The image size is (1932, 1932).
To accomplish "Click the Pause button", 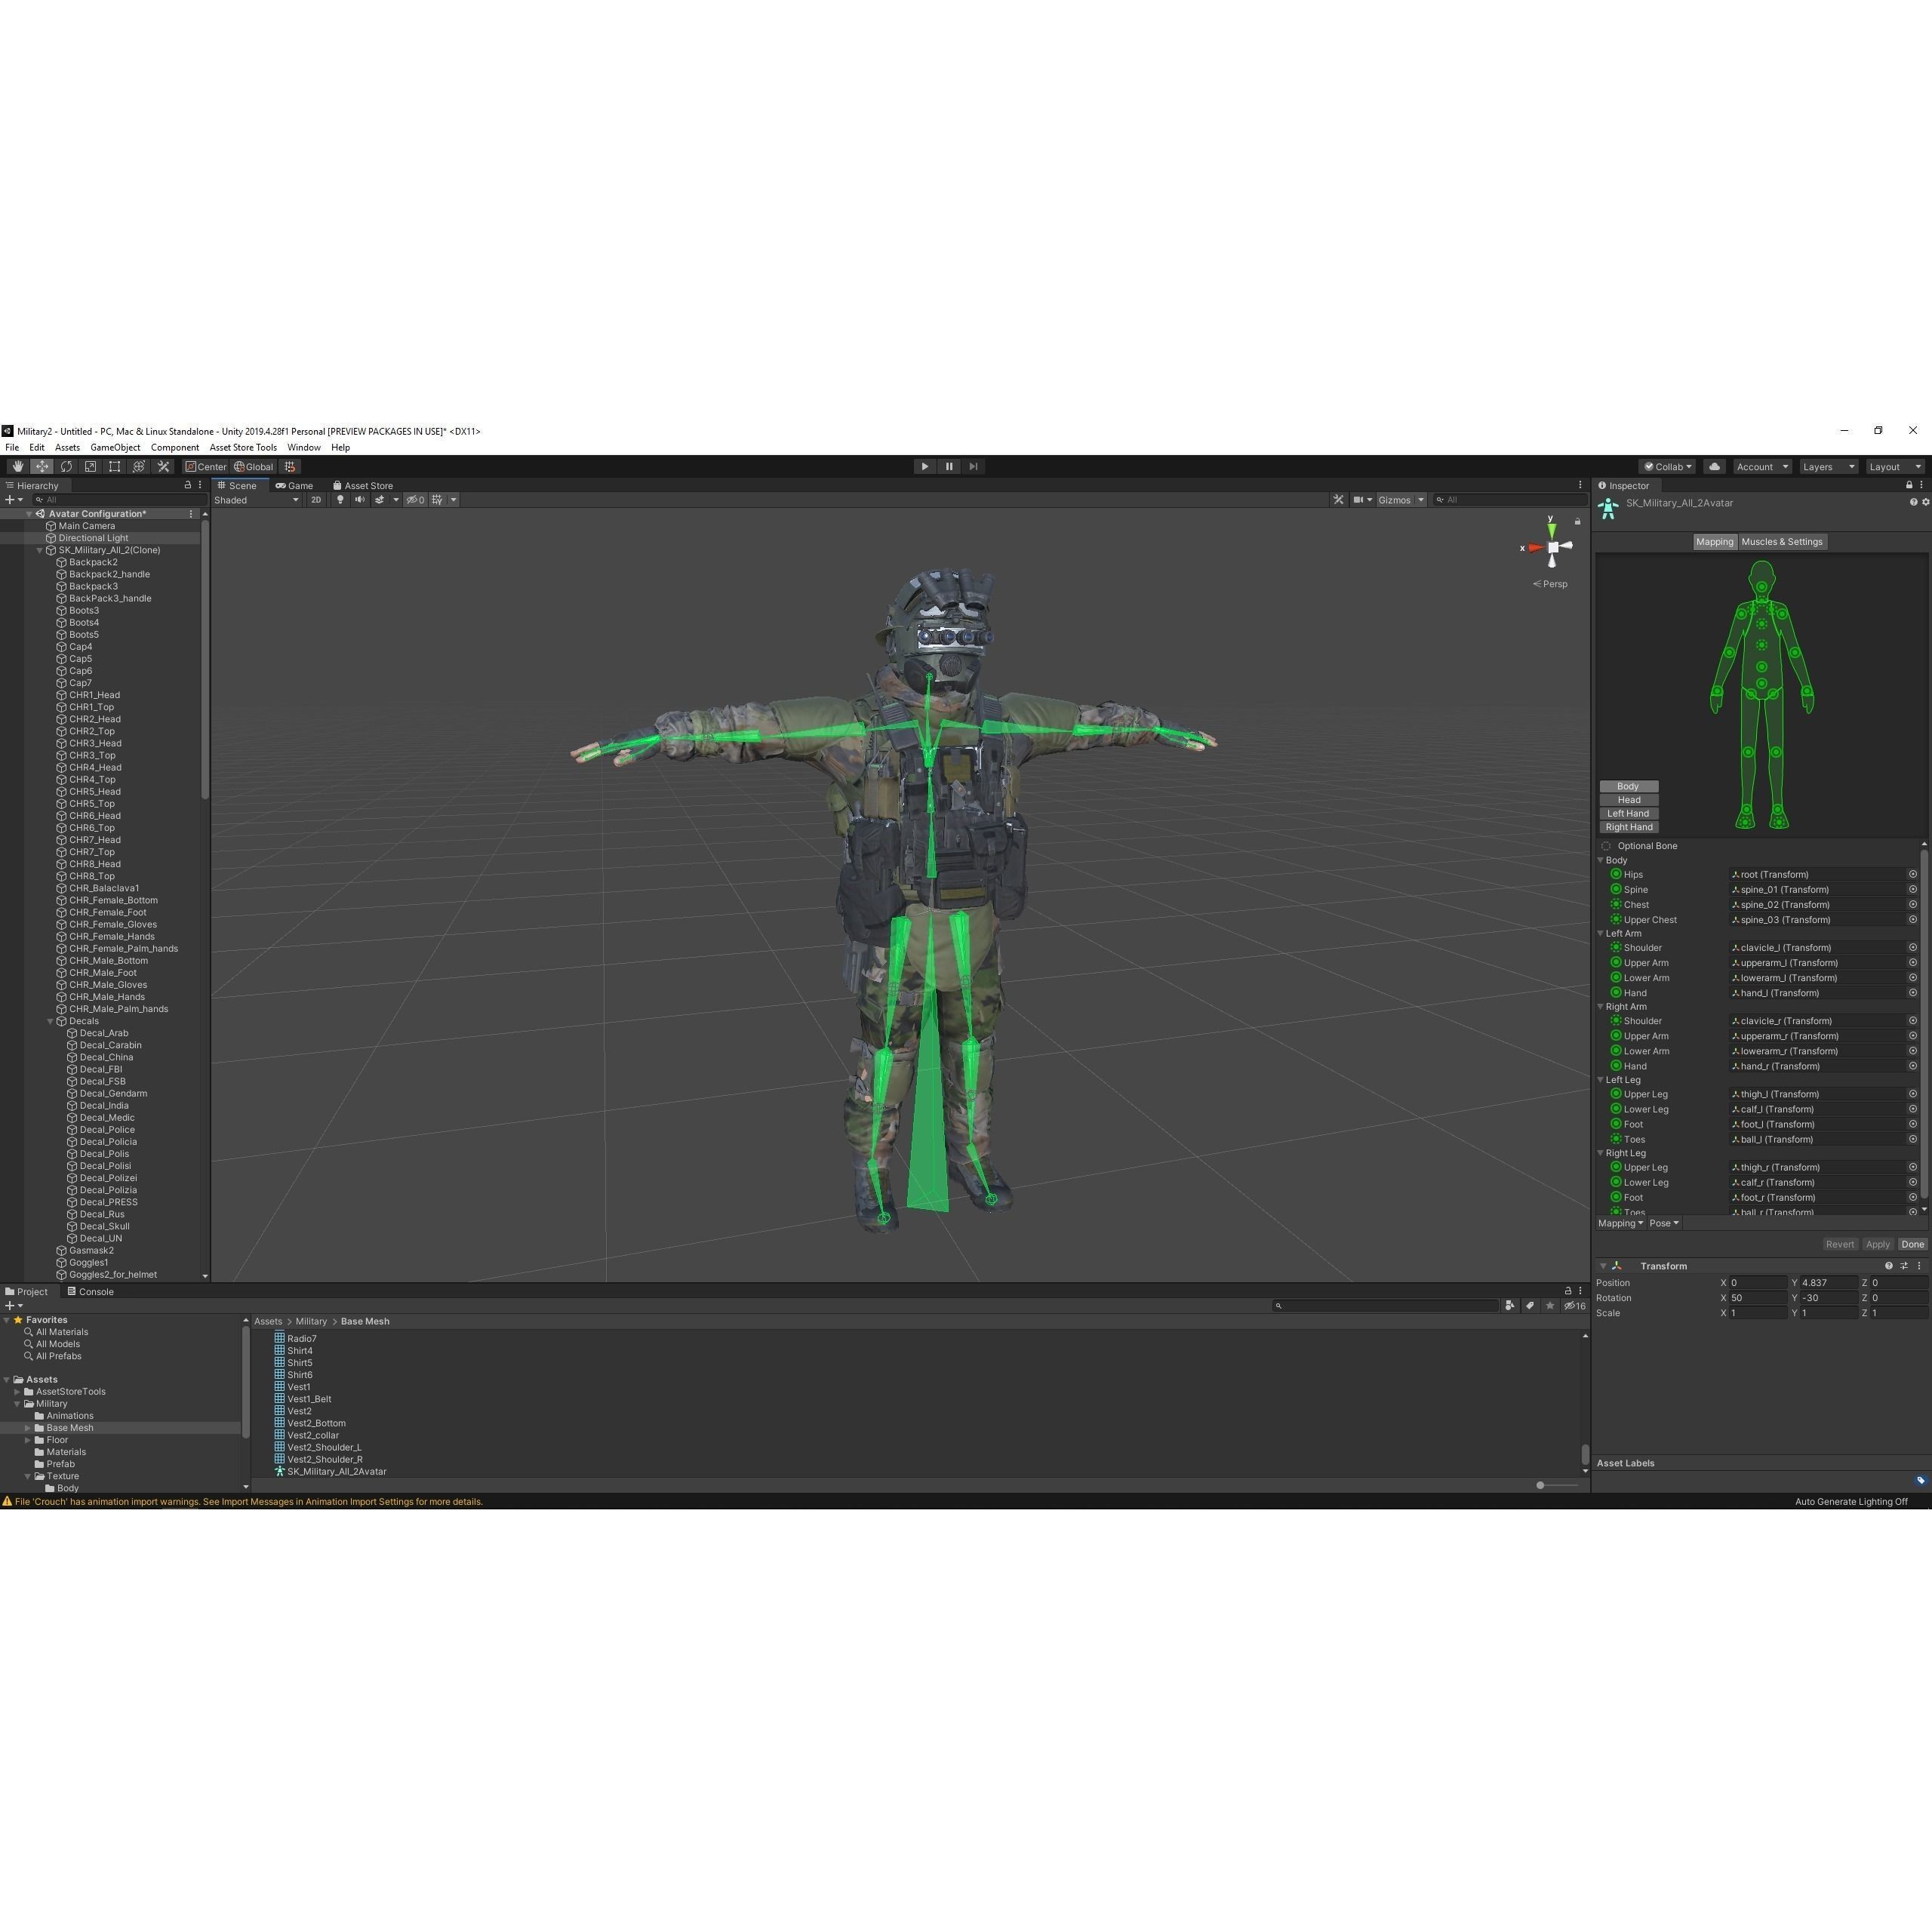I will point(948,466).
